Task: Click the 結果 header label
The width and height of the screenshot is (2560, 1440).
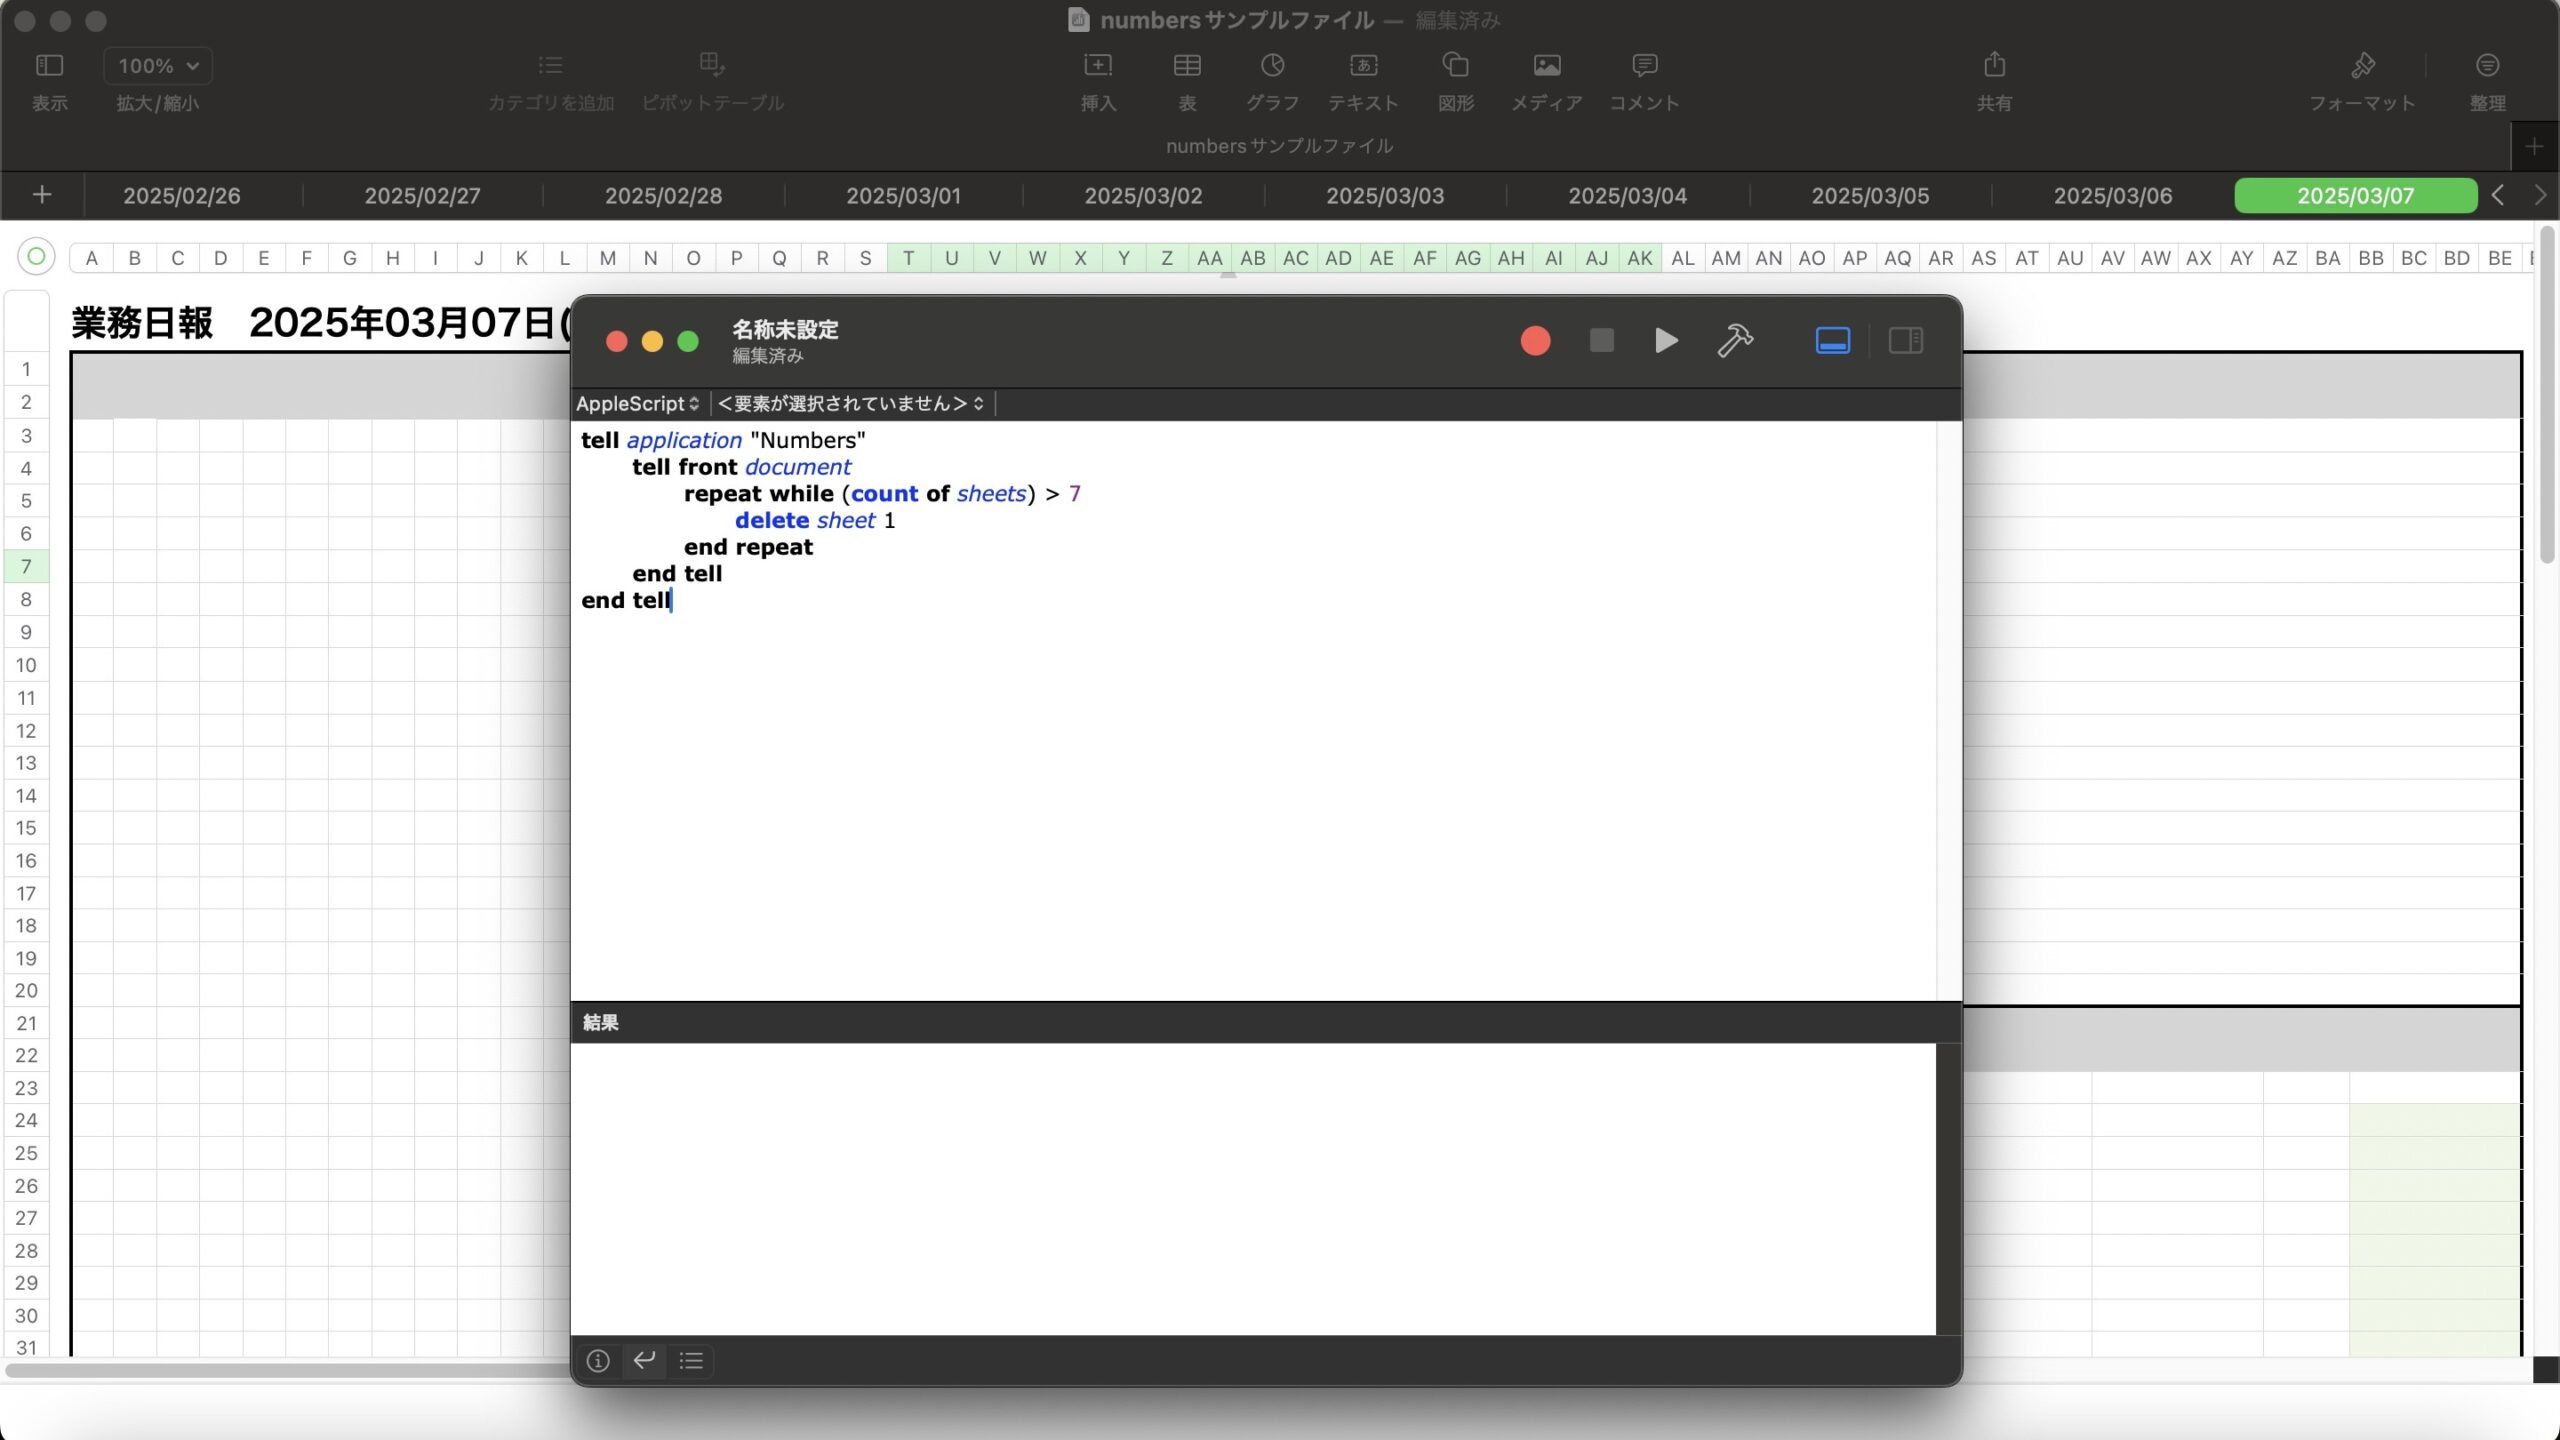Action: [x=600, y=1022]
